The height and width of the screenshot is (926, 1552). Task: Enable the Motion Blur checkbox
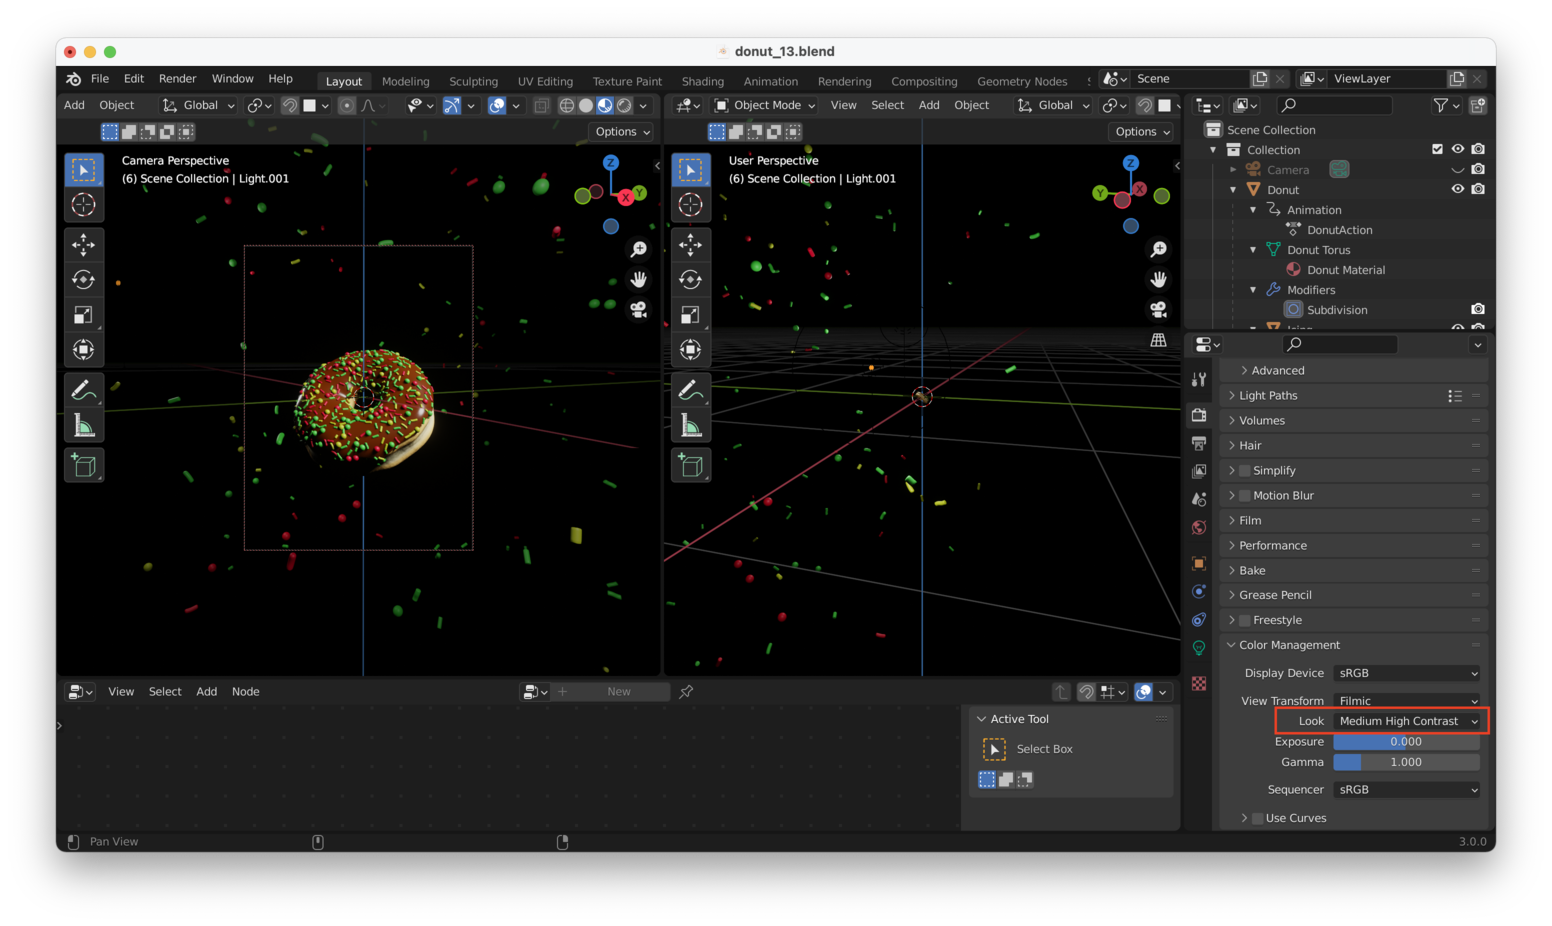click(x=1245, y=496)
